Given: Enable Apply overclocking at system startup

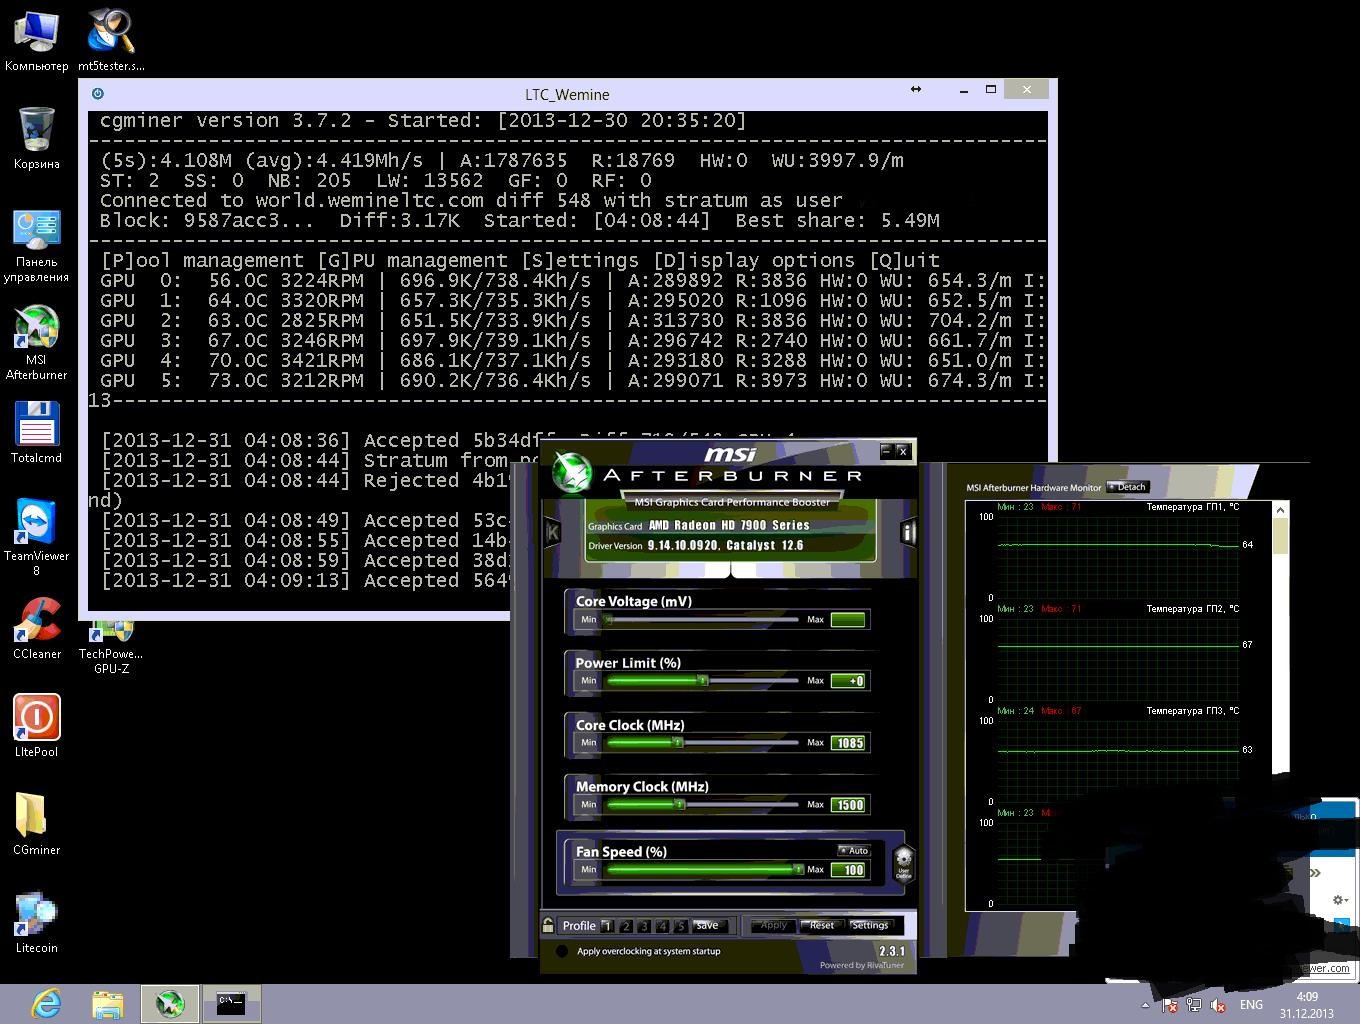Looking at the screenshot, I should (x=562, y=951).
